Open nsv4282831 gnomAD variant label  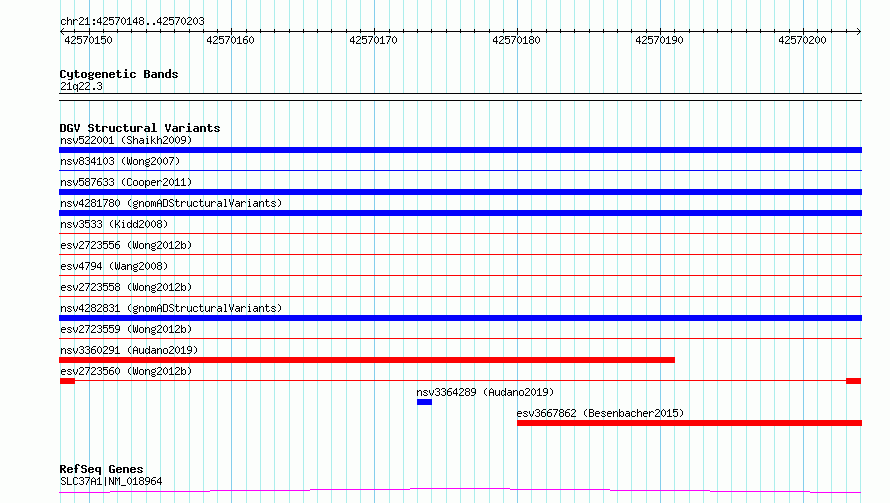[x=171, y=308]
